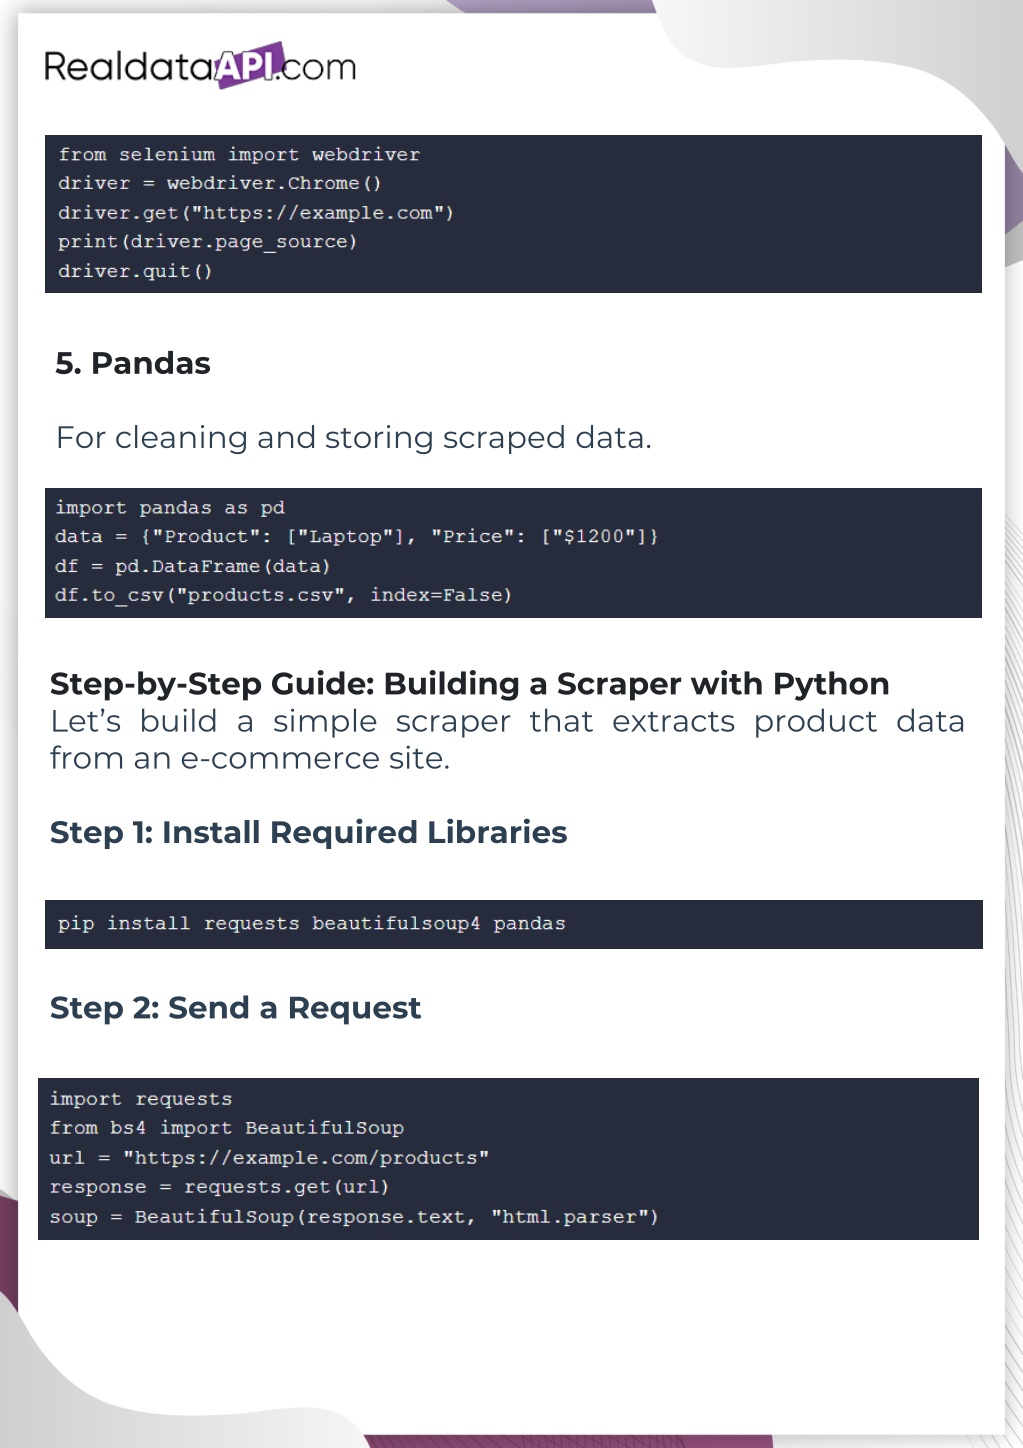Click the example.com/products URL string
This screenshot has height=1448, width=1023.
point(306,1158)
